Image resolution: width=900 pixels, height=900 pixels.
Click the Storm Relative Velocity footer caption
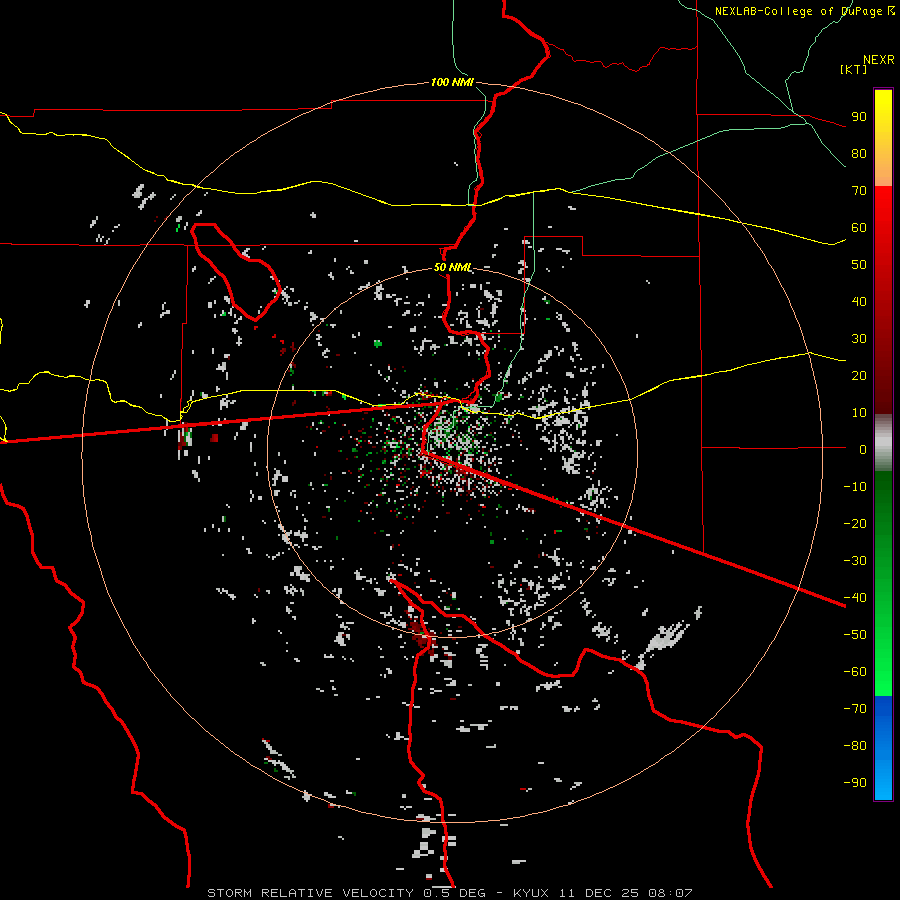449,893
